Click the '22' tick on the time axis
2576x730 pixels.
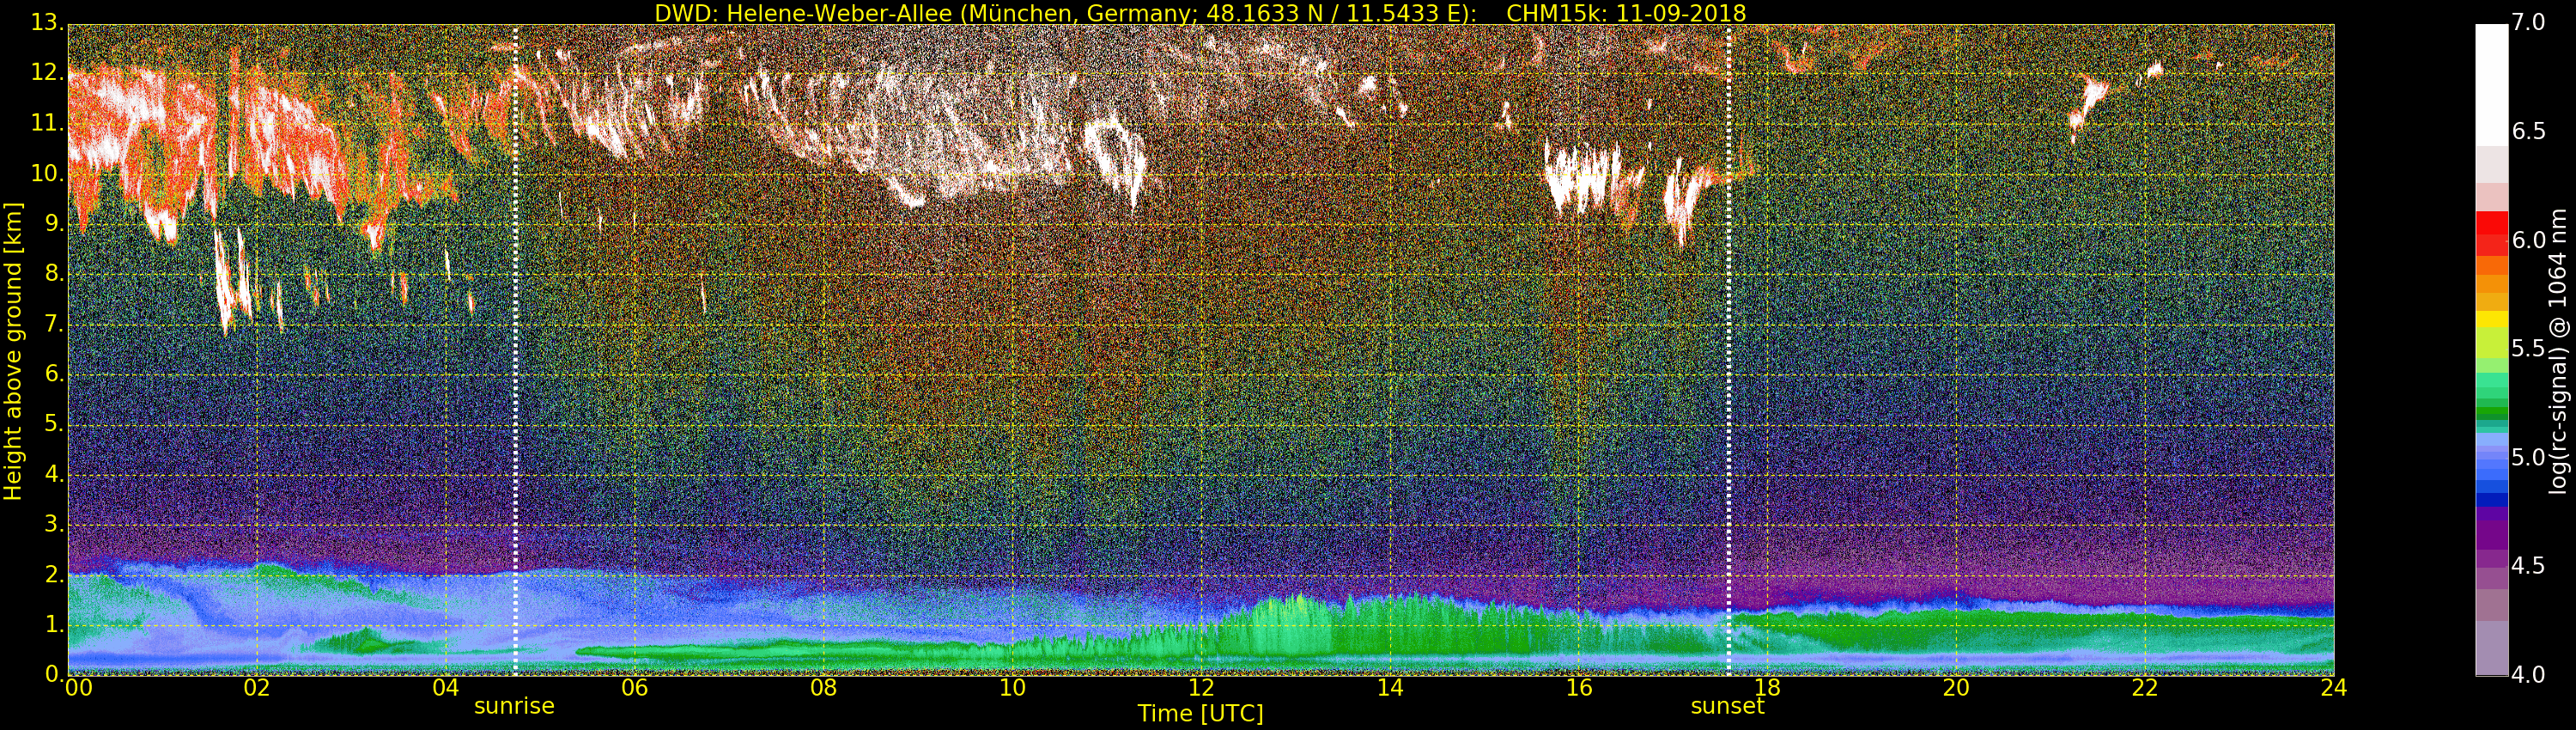[2145, 688]
